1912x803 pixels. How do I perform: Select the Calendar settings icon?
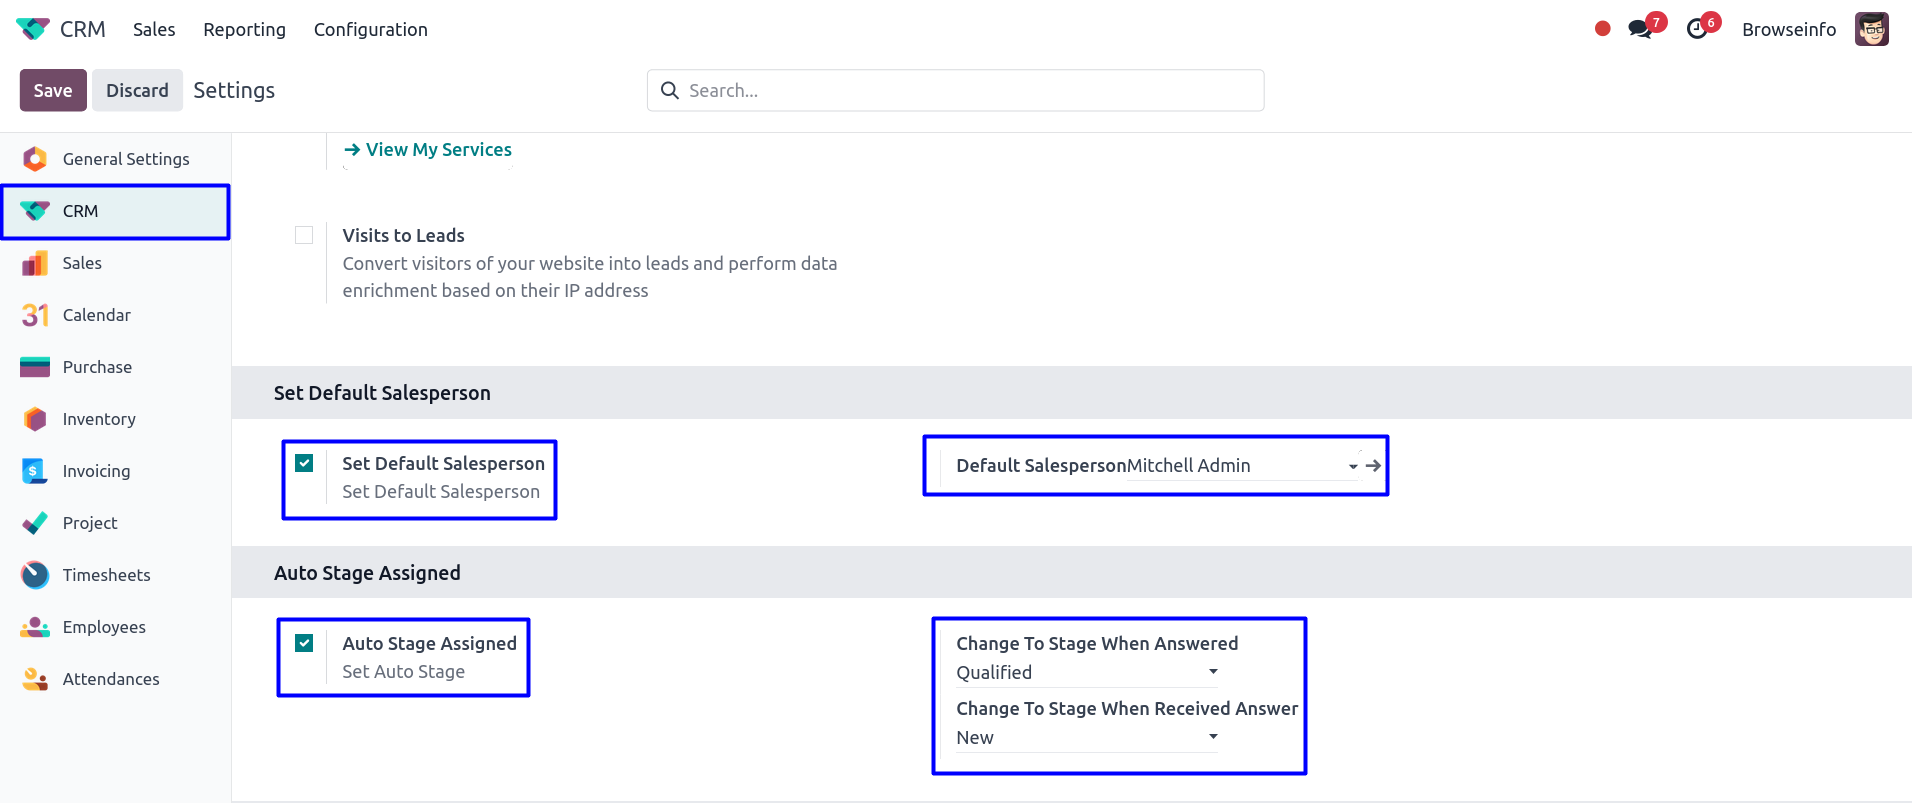tap(35, 315)
